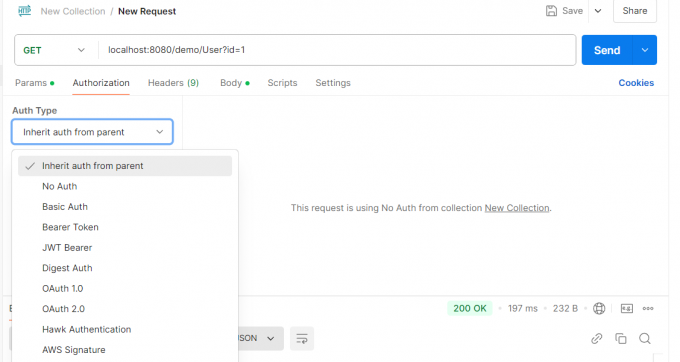
Task: Open the Auth Type combo box
Action: coord(92,132)
